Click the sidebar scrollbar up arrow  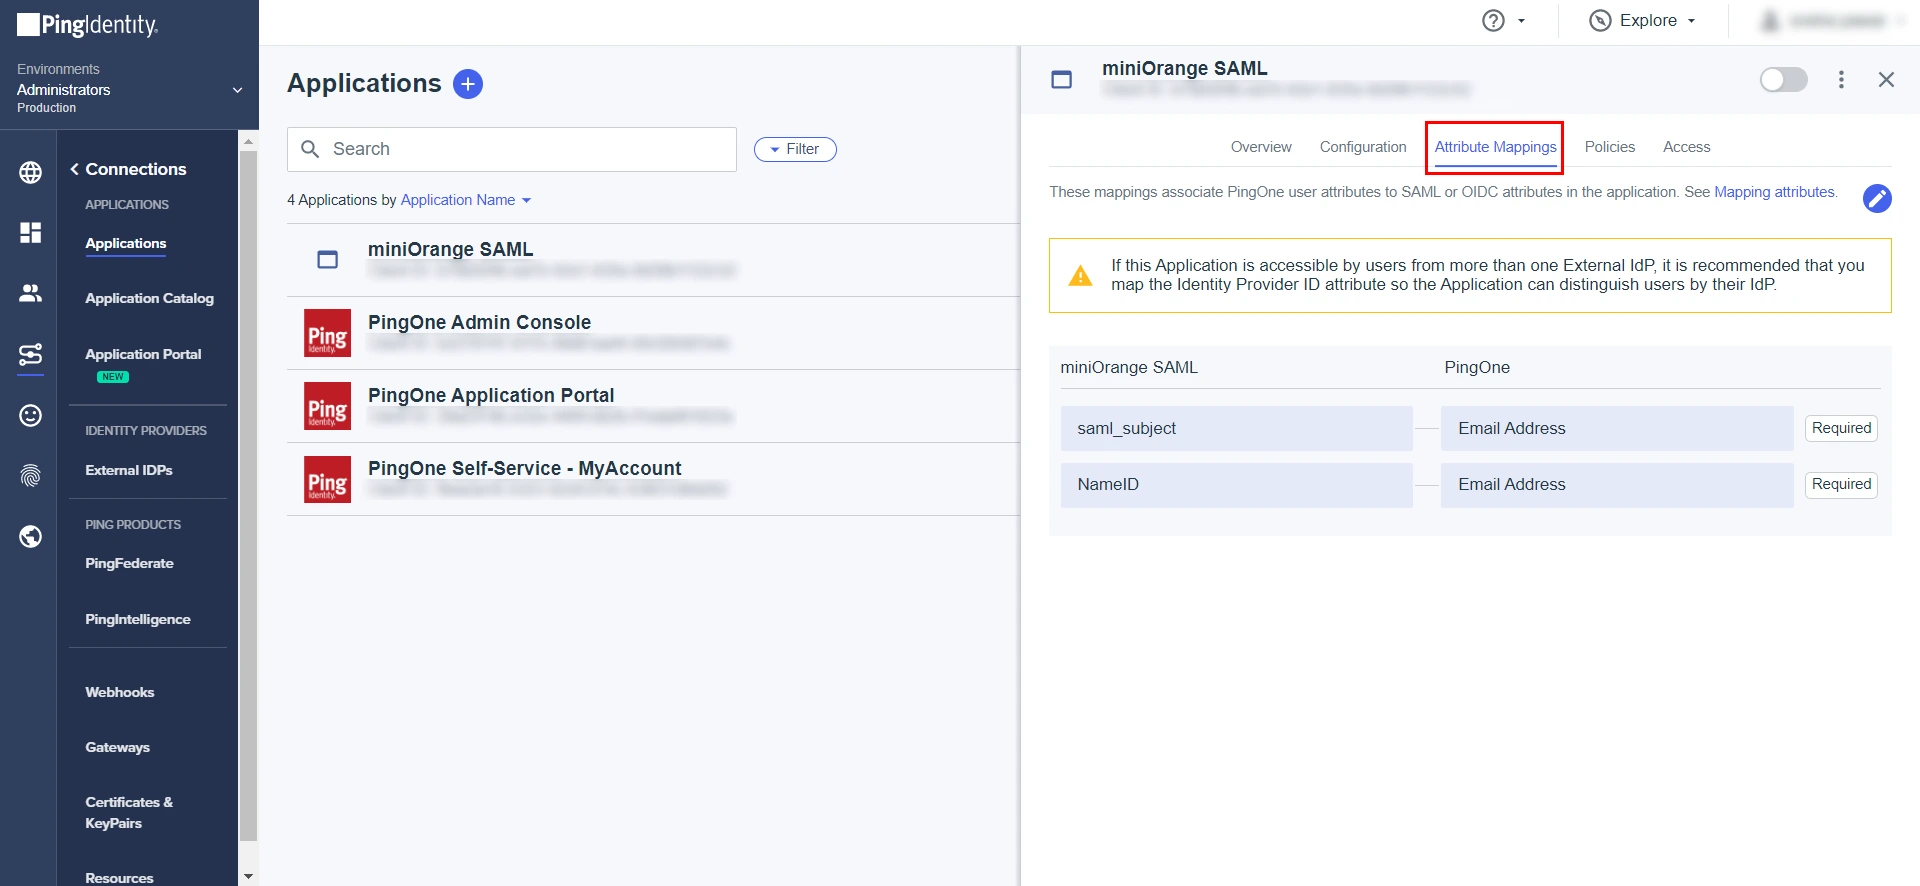[248, 142]
